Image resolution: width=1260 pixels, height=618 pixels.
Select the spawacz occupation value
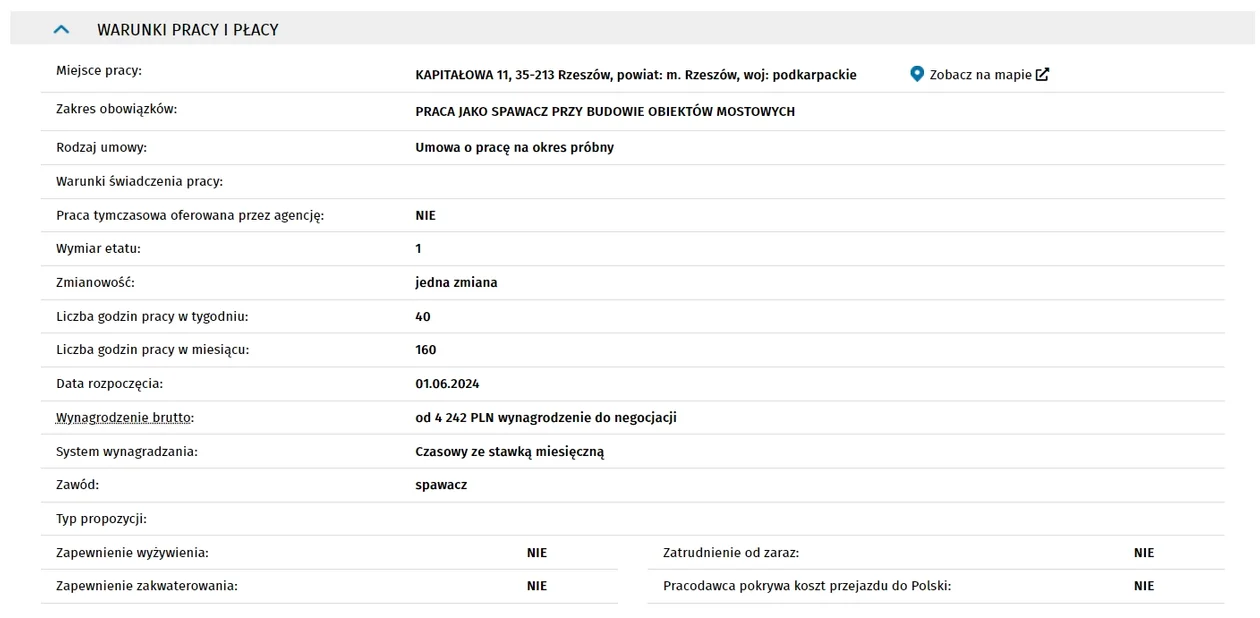coord(441,485)
